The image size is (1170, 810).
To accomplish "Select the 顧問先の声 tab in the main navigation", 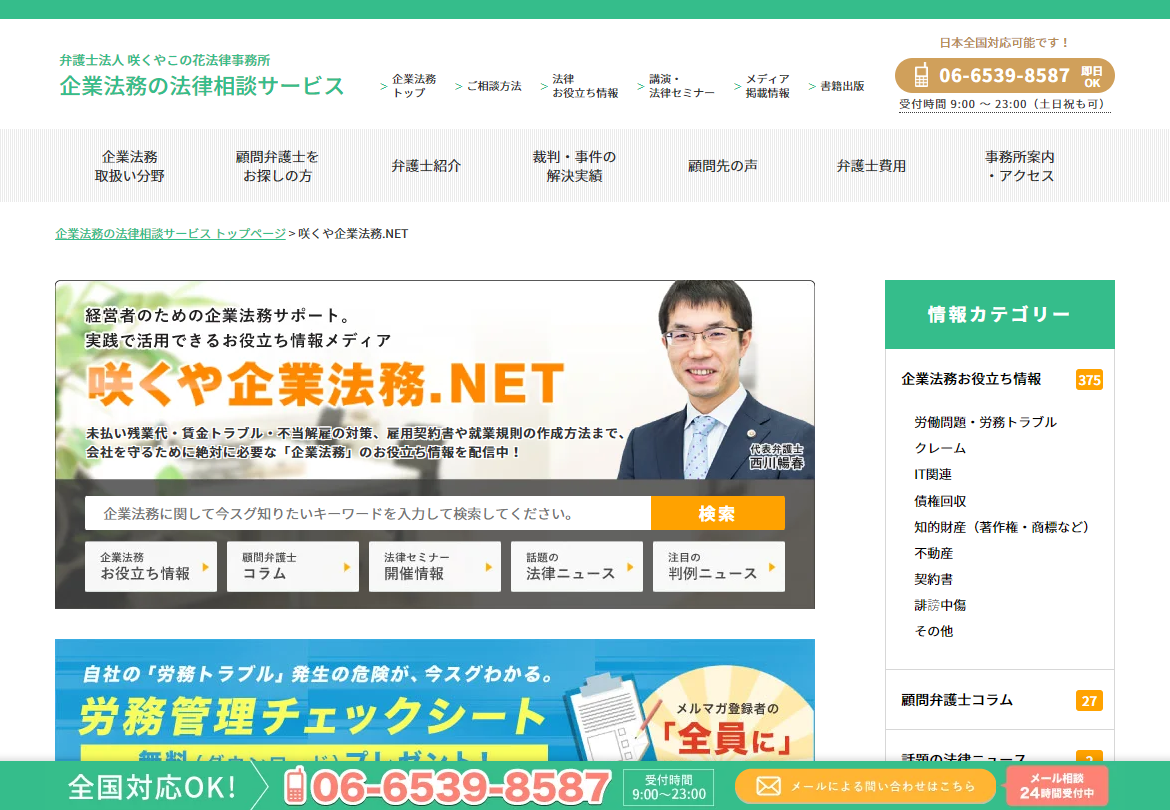I will [722, 165].
